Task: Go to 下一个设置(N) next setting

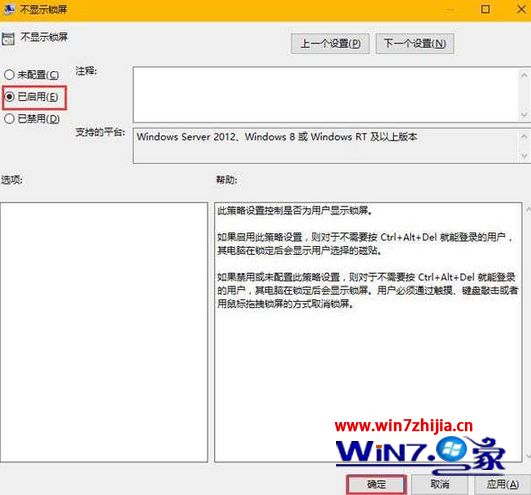Action: pos(415,43)
